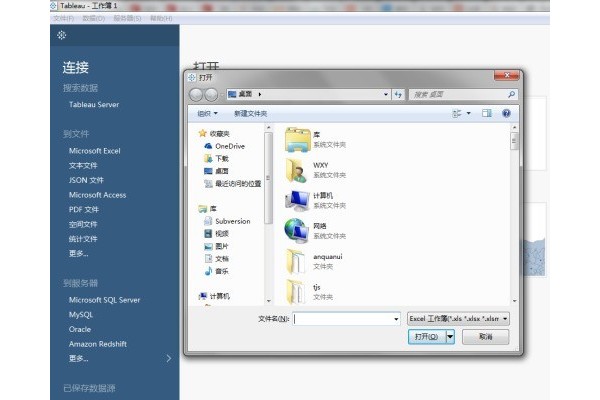
Task: Open the 数据 menu in Tableau
Action: coord(93,18)
